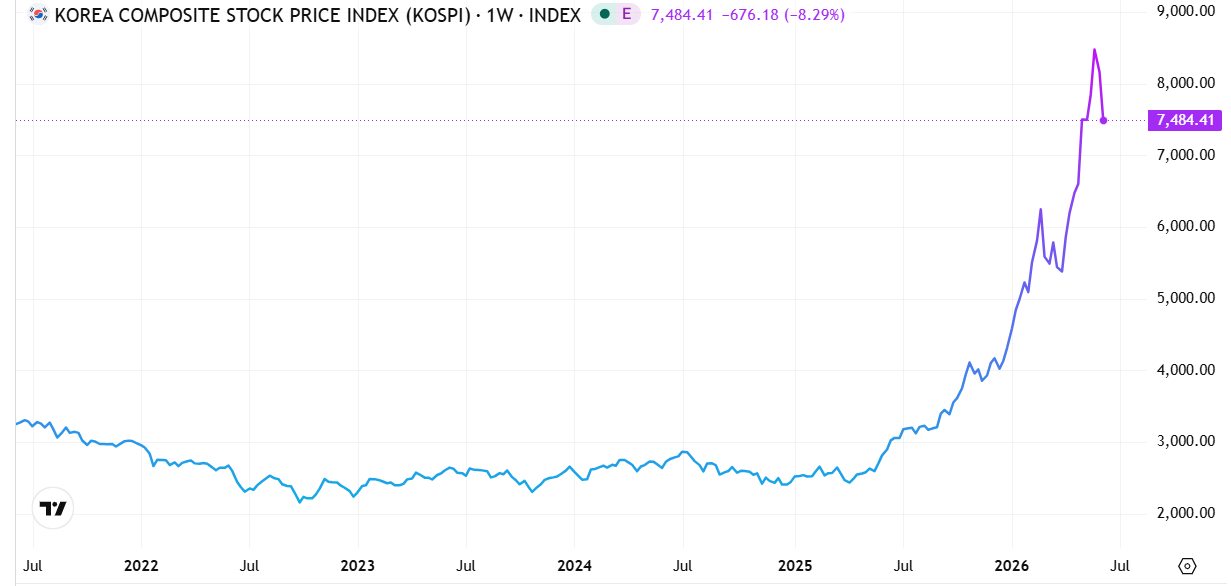Click the South Korea flag icon

point(38,15)
